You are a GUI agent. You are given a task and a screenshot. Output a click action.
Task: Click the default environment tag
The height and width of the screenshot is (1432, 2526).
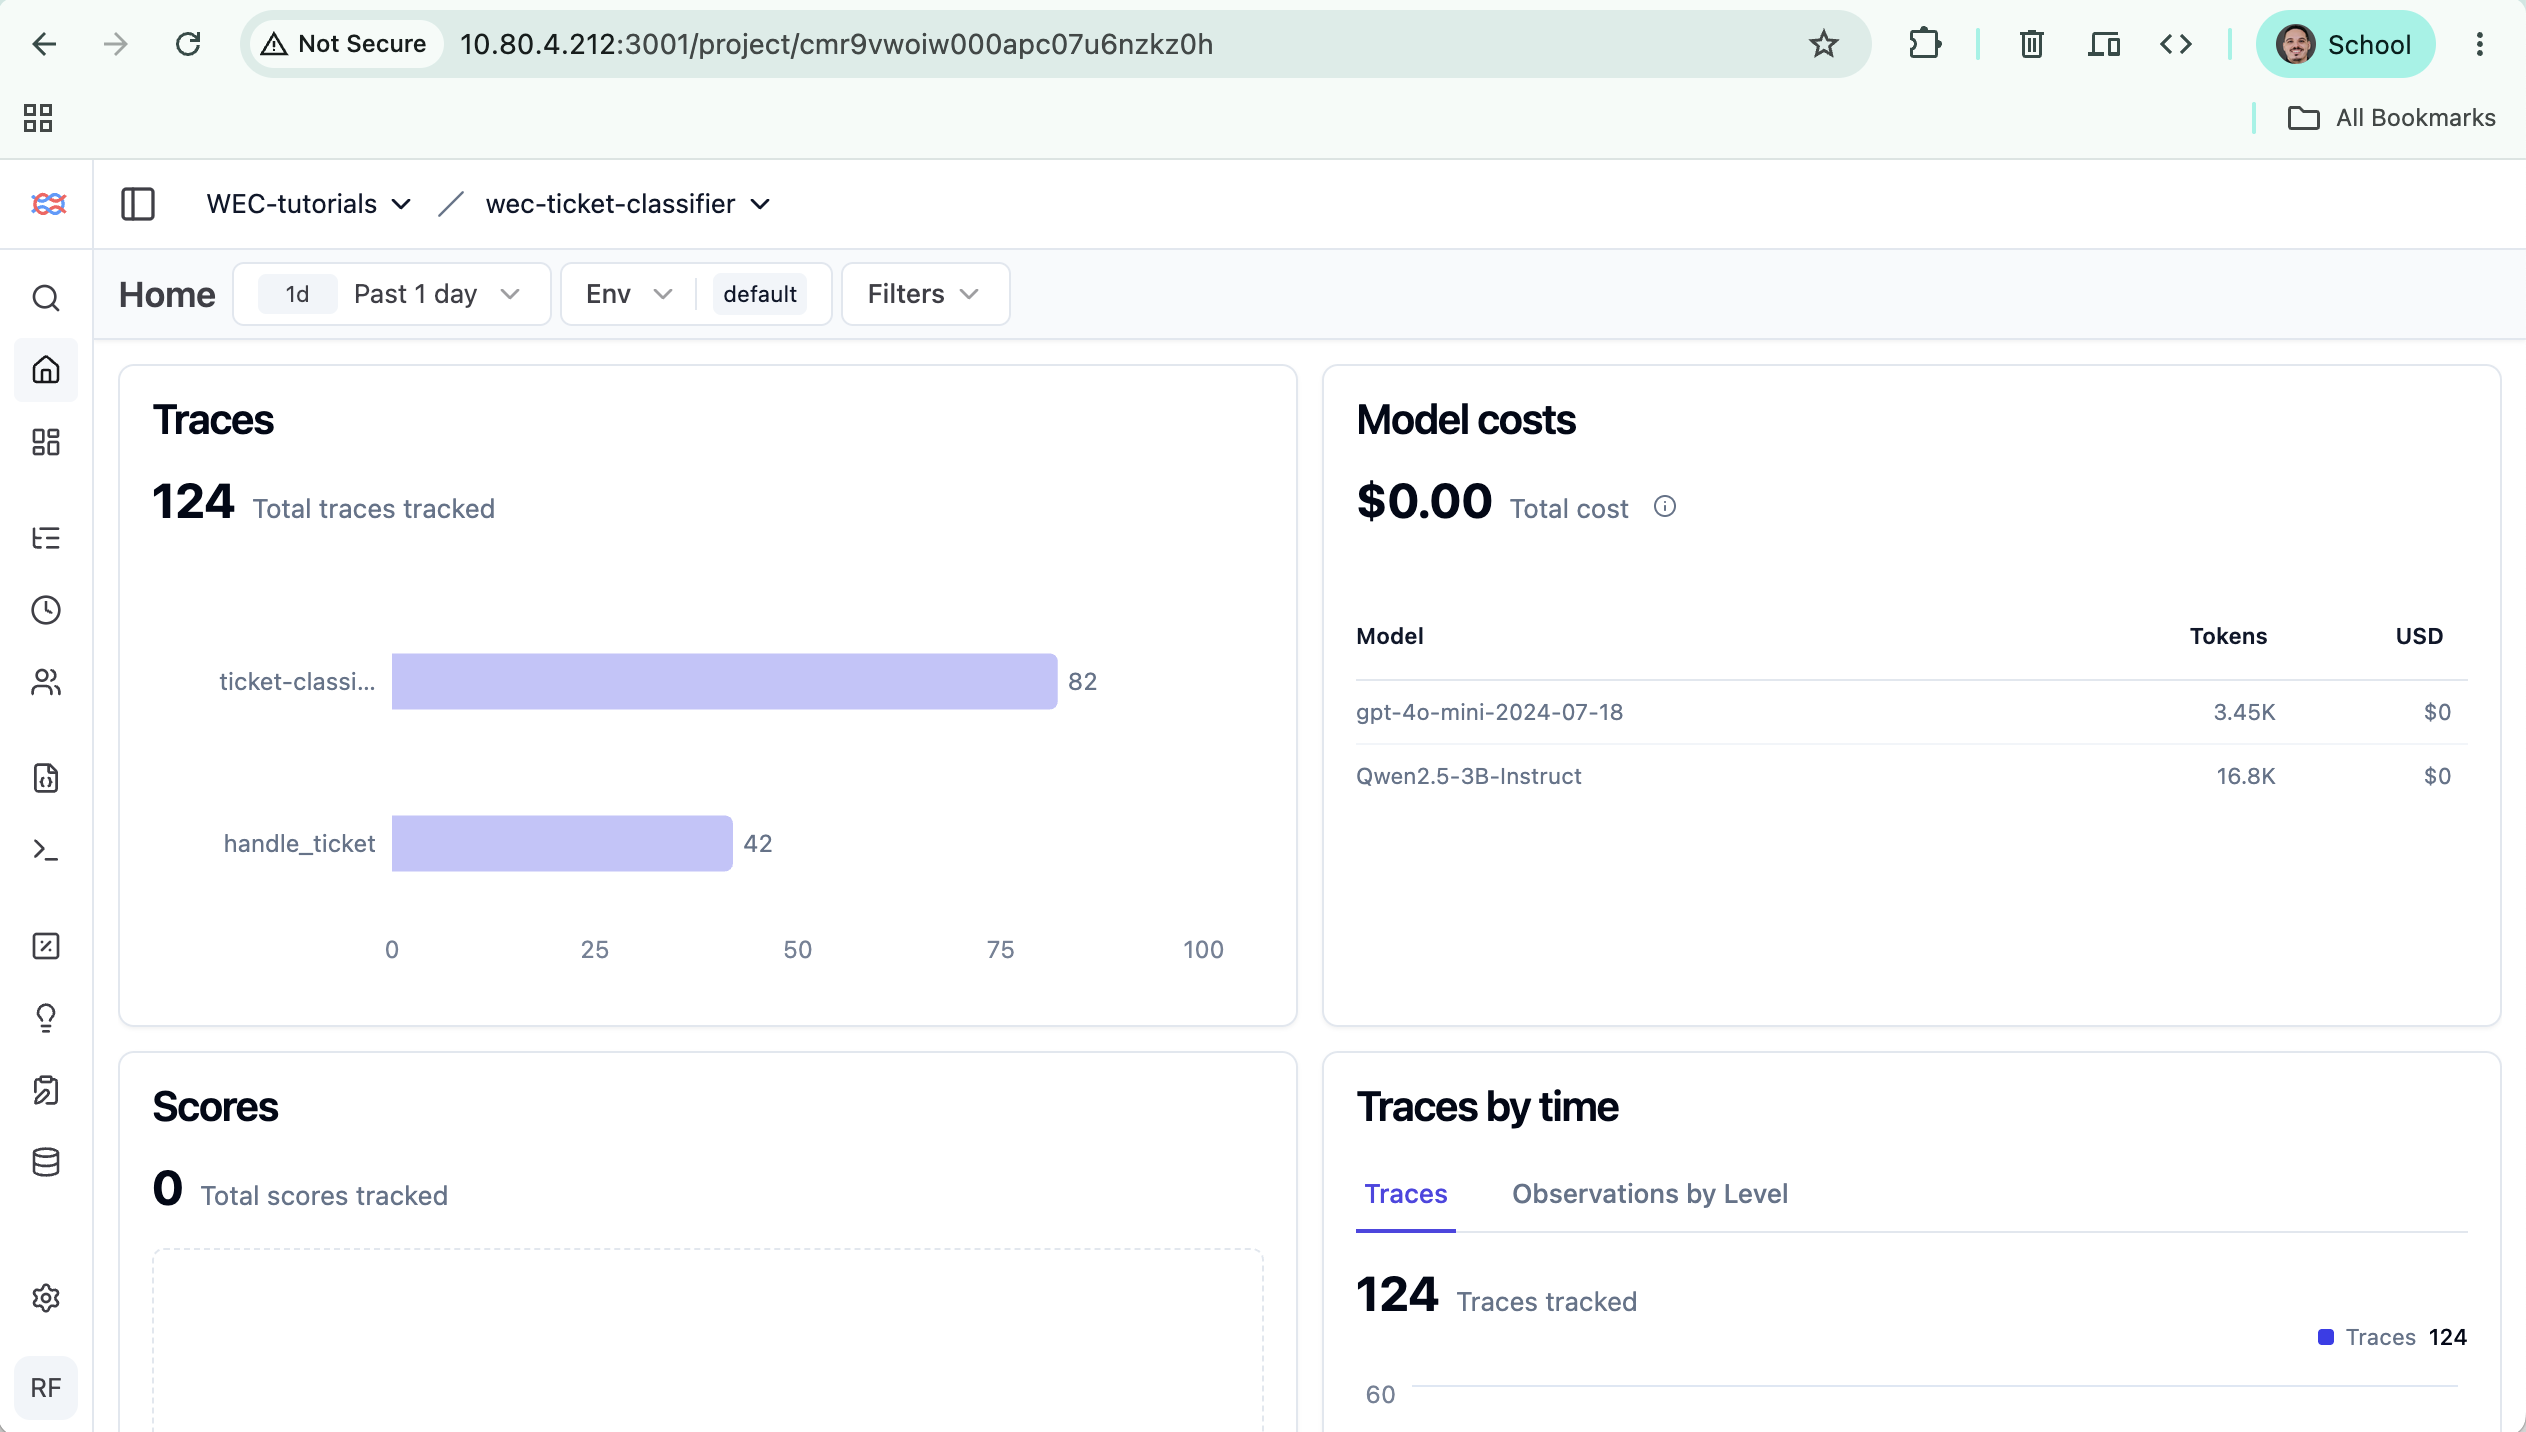[760, 294]
